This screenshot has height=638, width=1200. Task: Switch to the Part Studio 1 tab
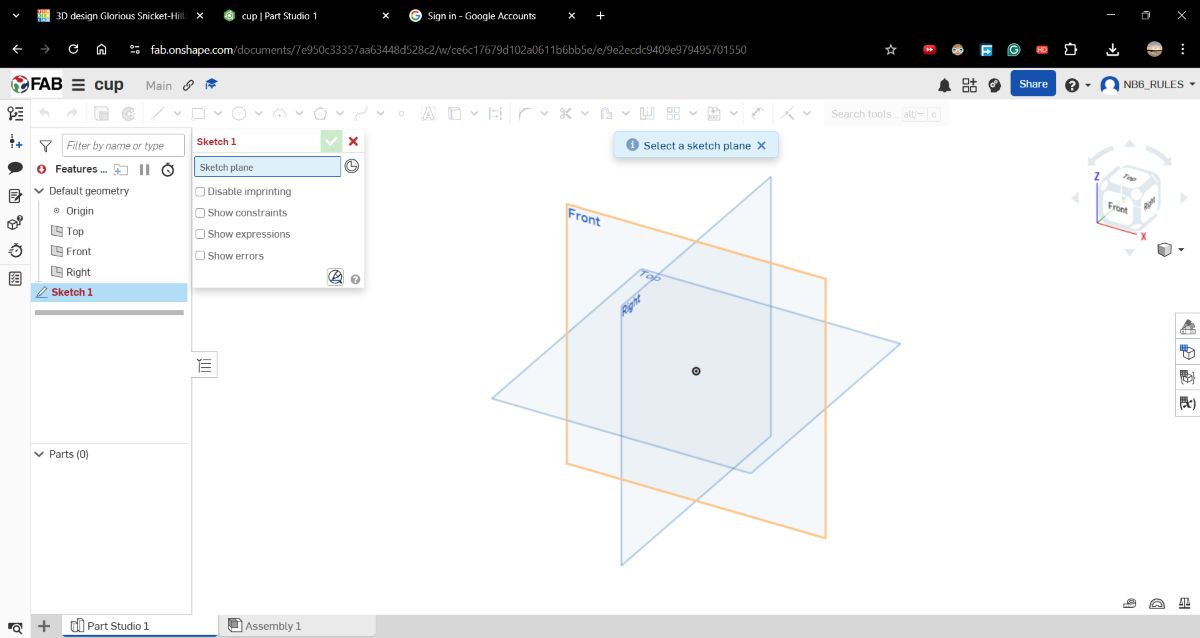pos(140,626)
